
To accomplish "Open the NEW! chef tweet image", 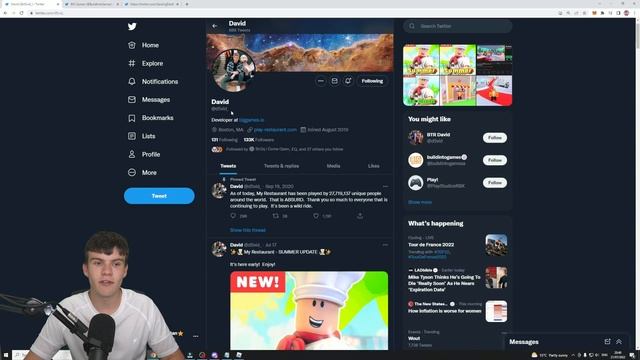I will click(x=309, y=311).
